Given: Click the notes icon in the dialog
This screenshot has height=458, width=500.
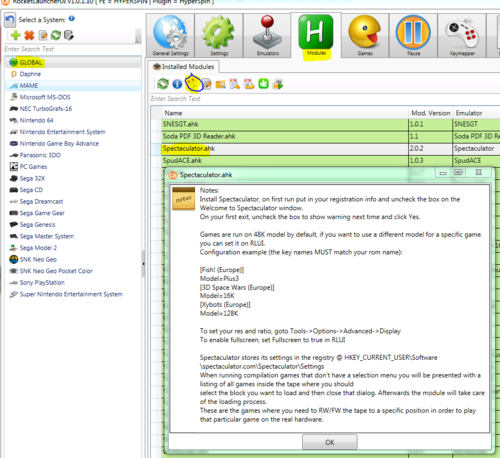Looking at the screenshot, I should coord(183,199).
